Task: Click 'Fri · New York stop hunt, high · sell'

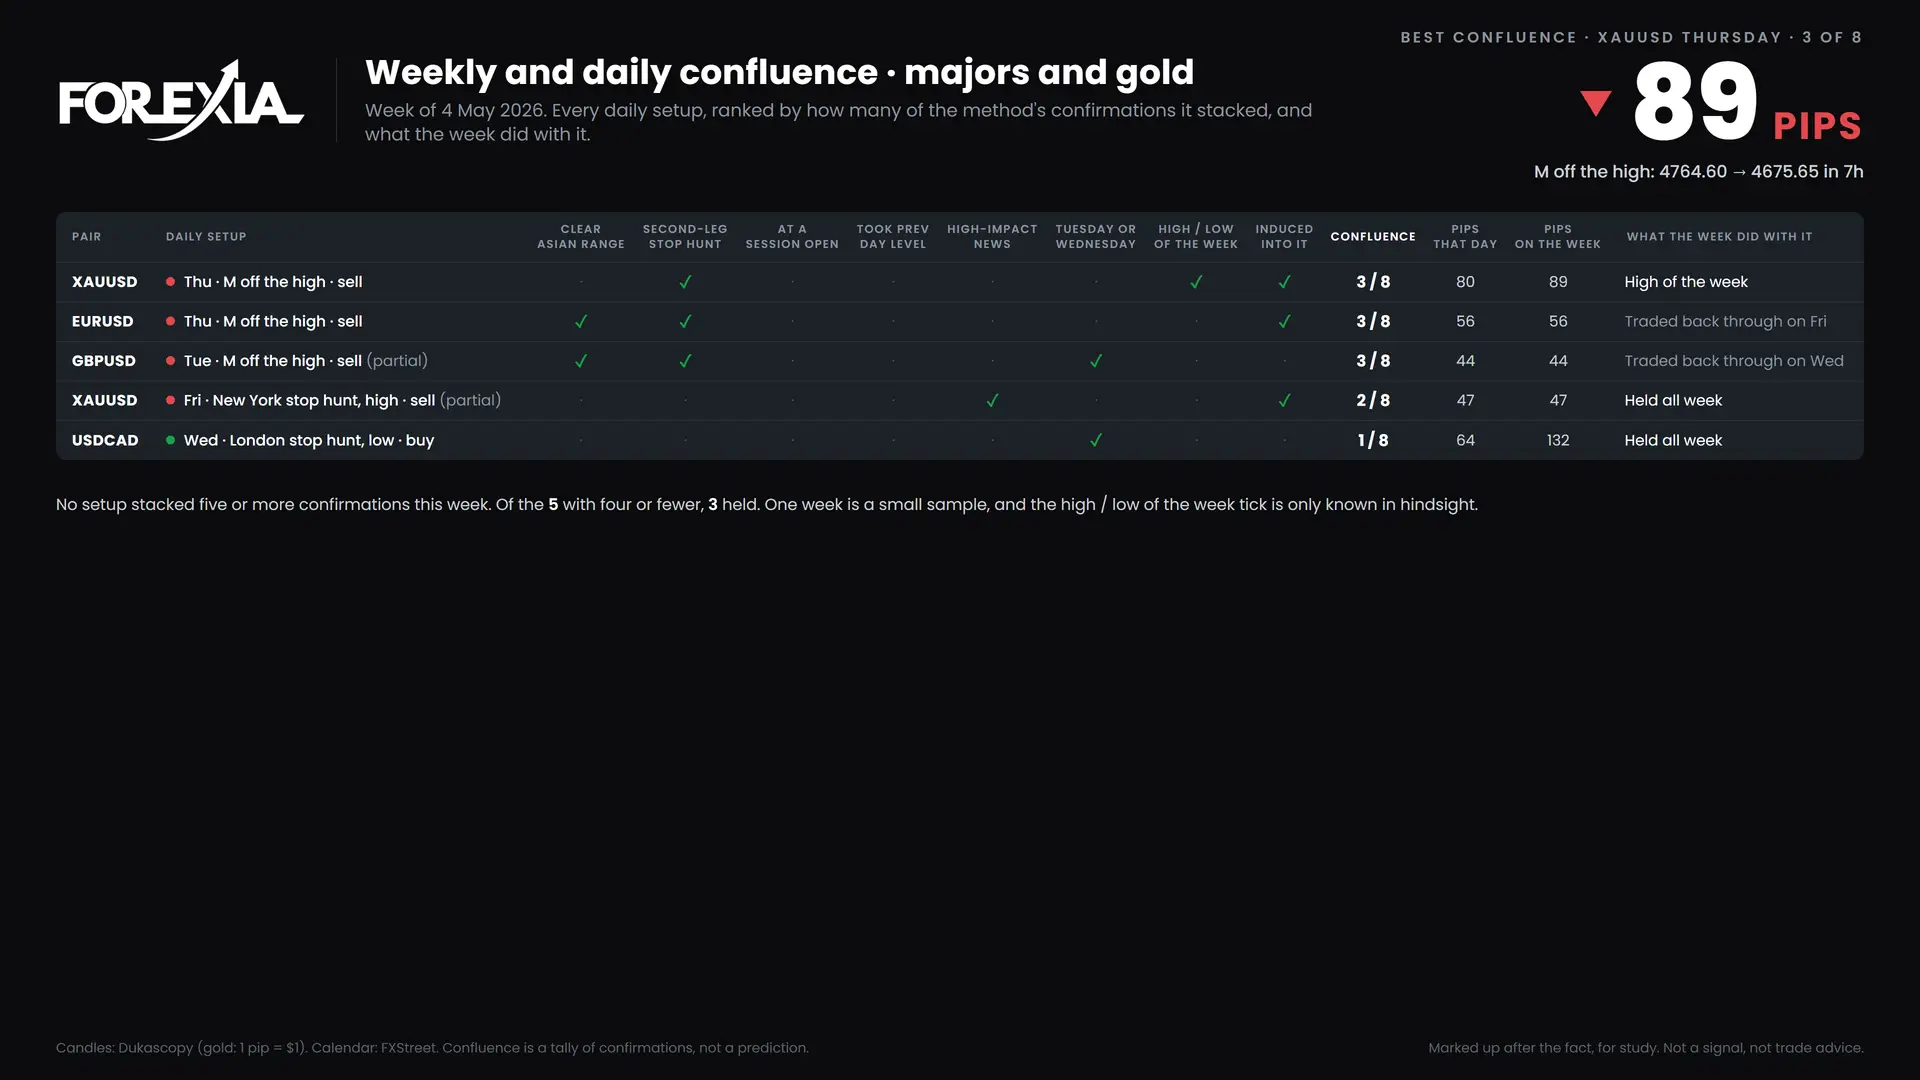Action: 309,400
